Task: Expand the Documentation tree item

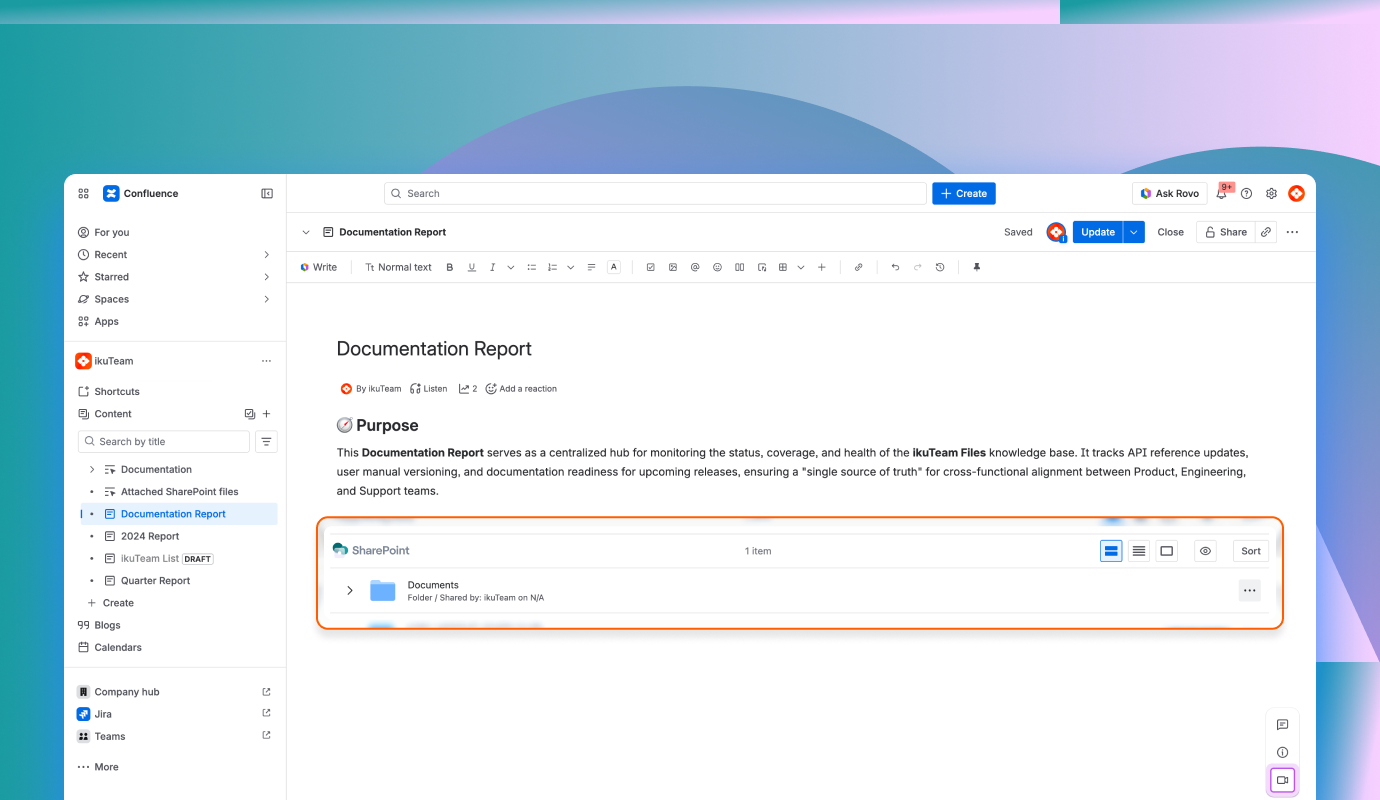Action: (x=92, y=469)
